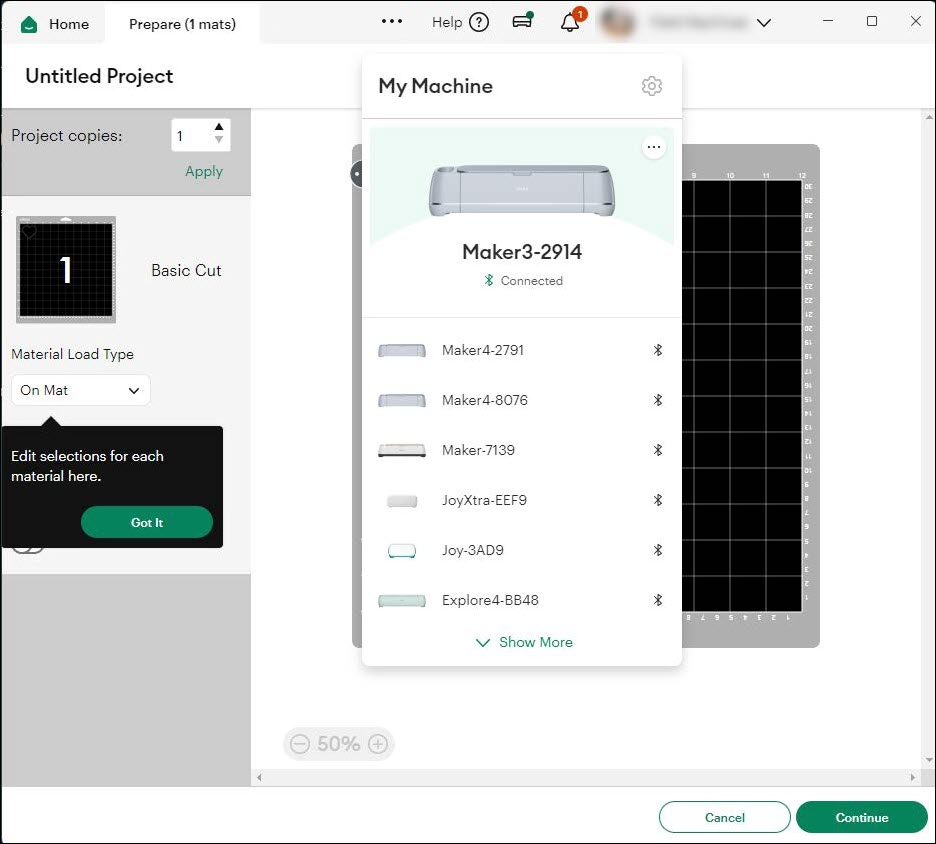The width and height of the screenshot is (936, 844).
Task: Apply the project copies value
Action: 204,171
